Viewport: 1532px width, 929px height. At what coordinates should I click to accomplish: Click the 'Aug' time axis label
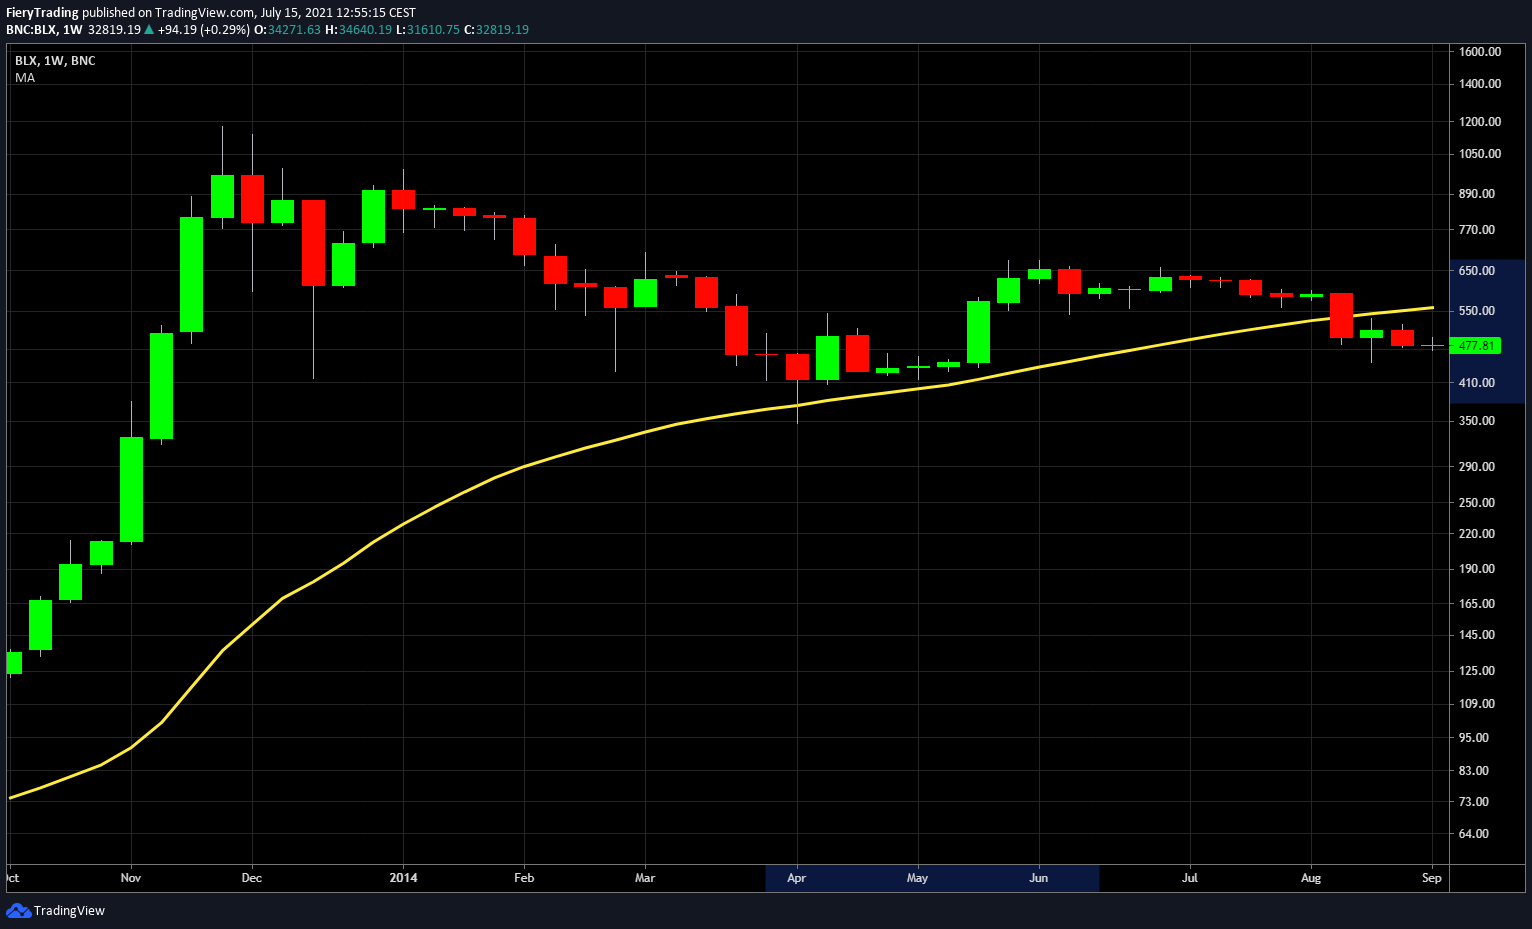click(x=1311, y=878)
